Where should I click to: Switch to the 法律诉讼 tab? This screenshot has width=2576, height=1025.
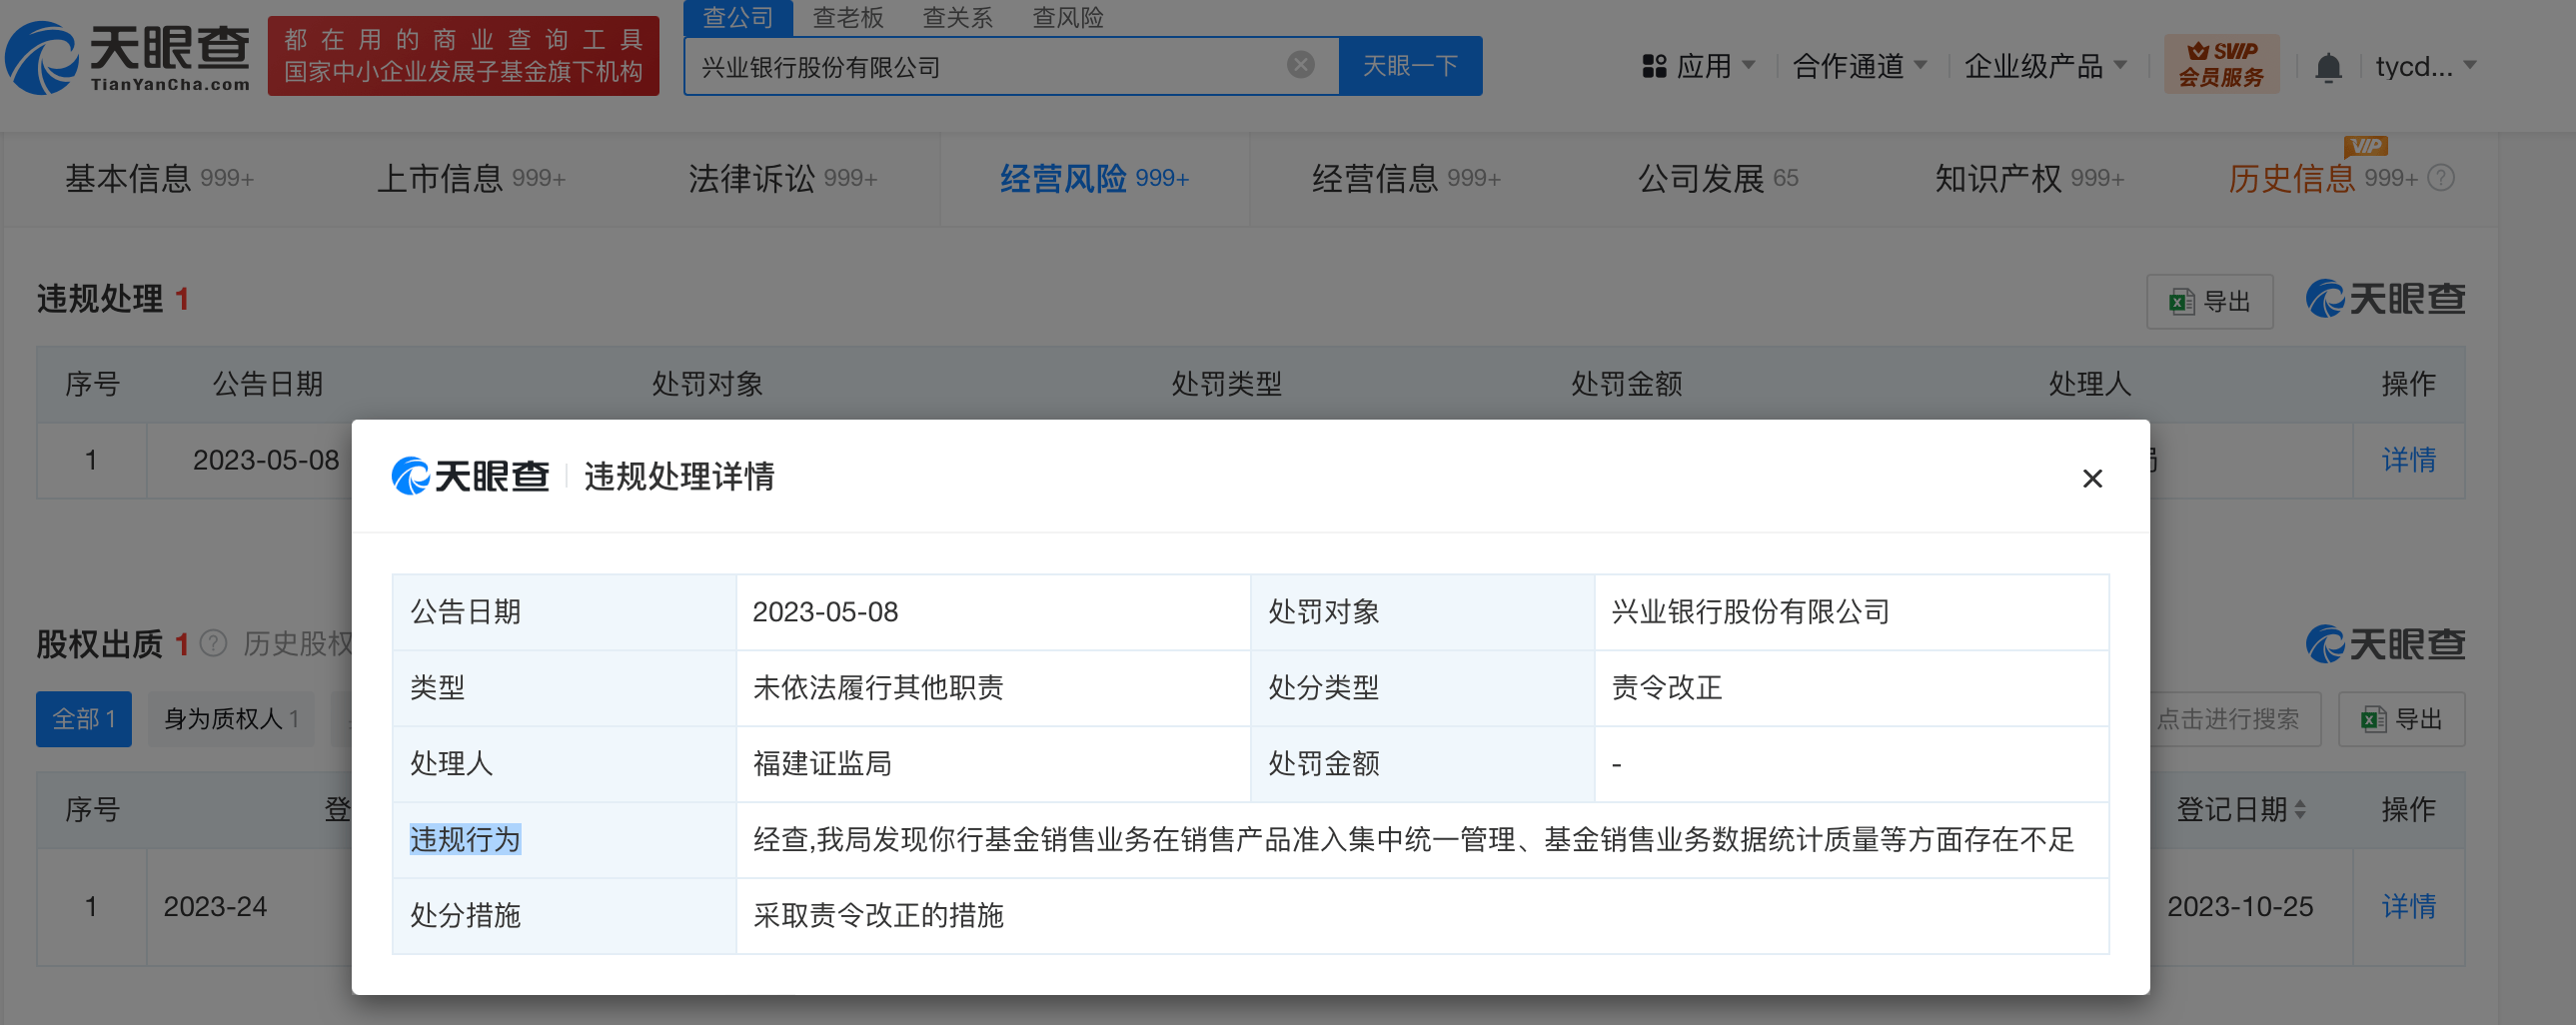[x=782, y=178]
